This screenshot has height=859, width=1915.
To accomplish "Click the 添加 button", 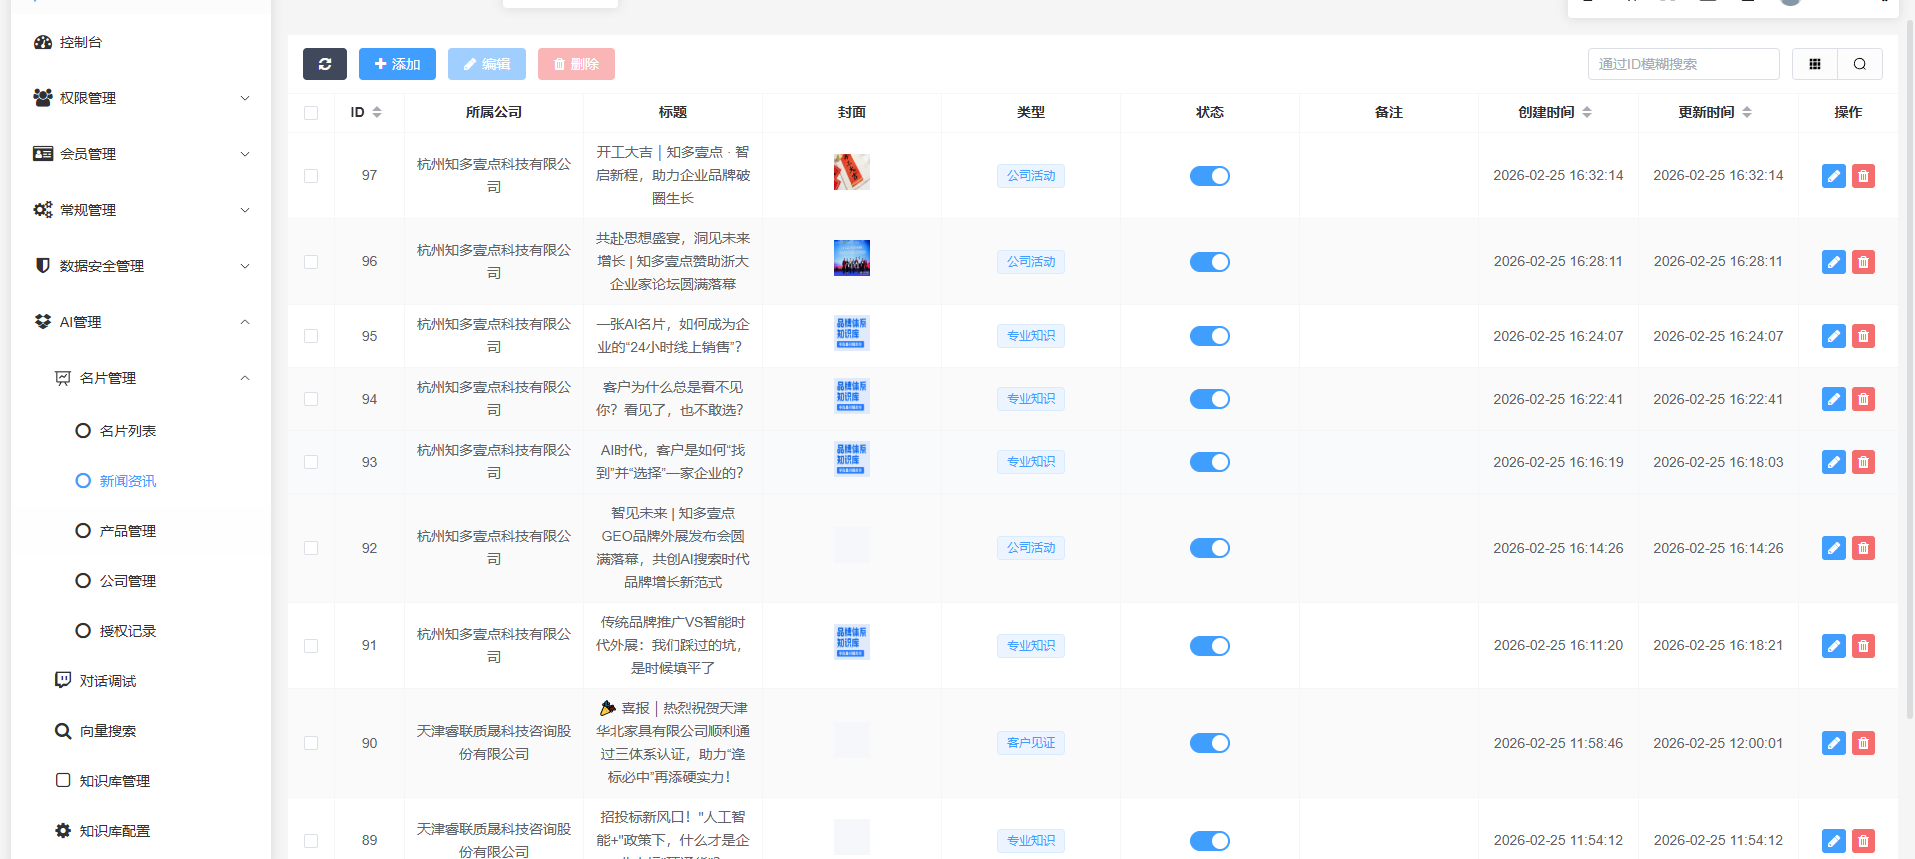I will coord(397,64).
